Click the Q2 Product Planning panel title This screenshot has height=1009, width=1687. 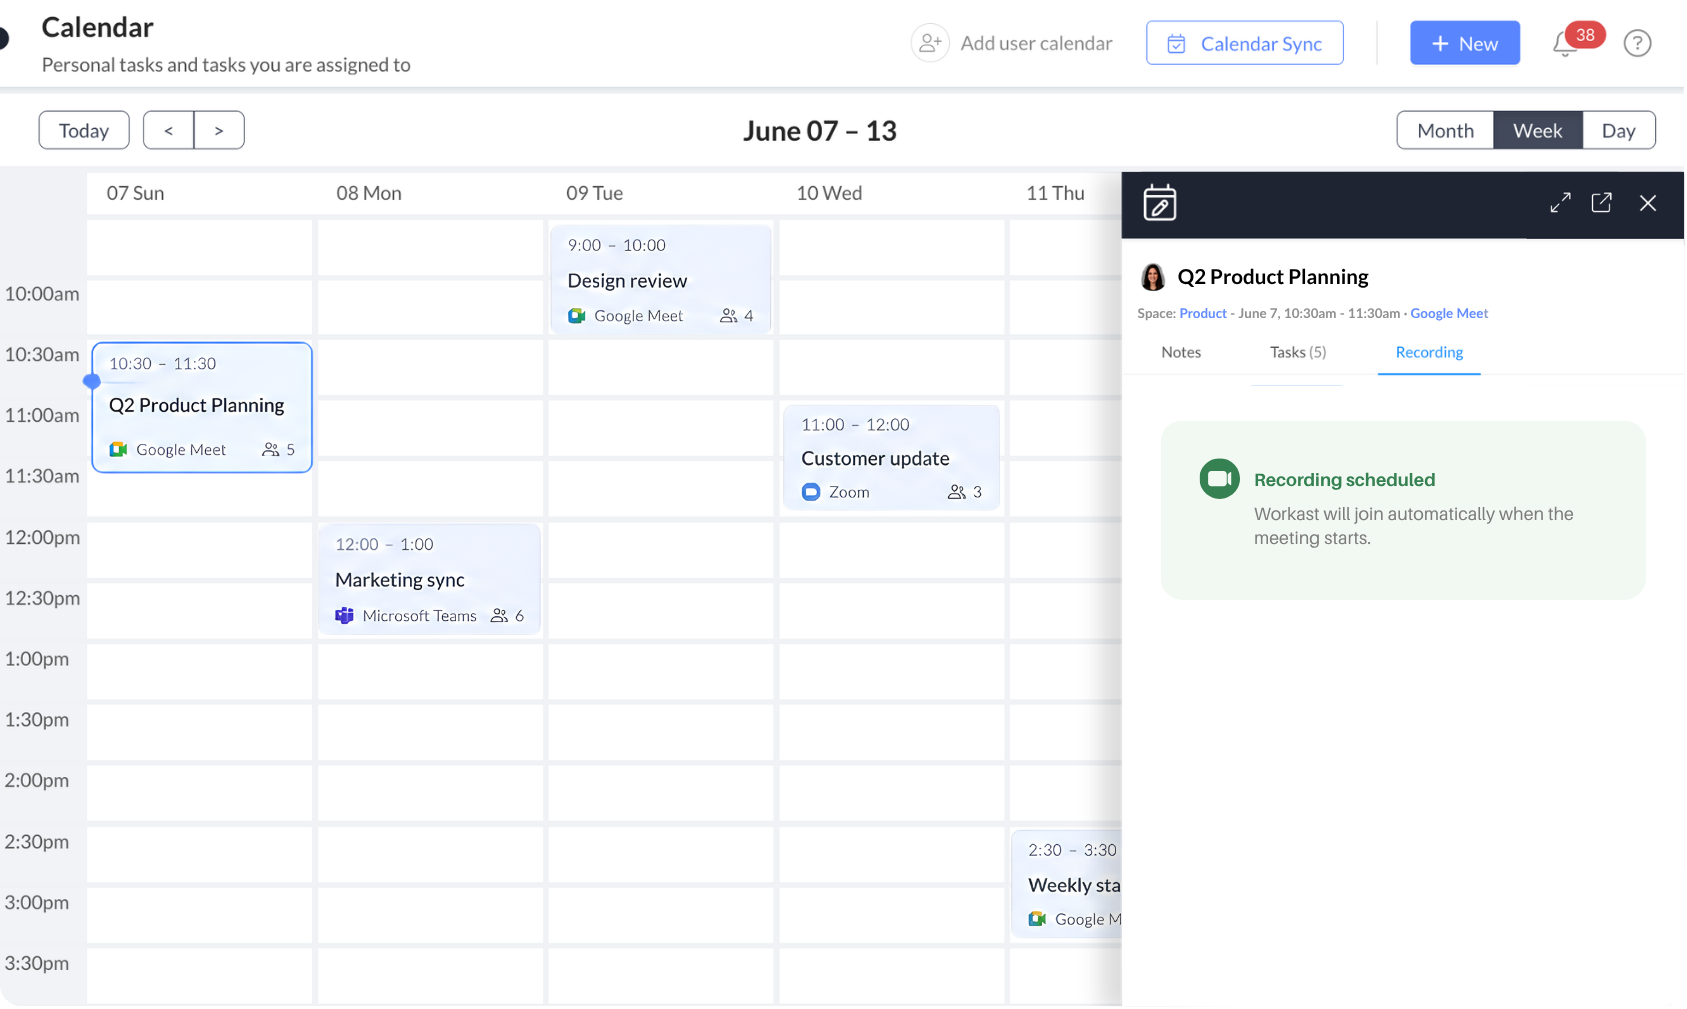pos(1273,277)
